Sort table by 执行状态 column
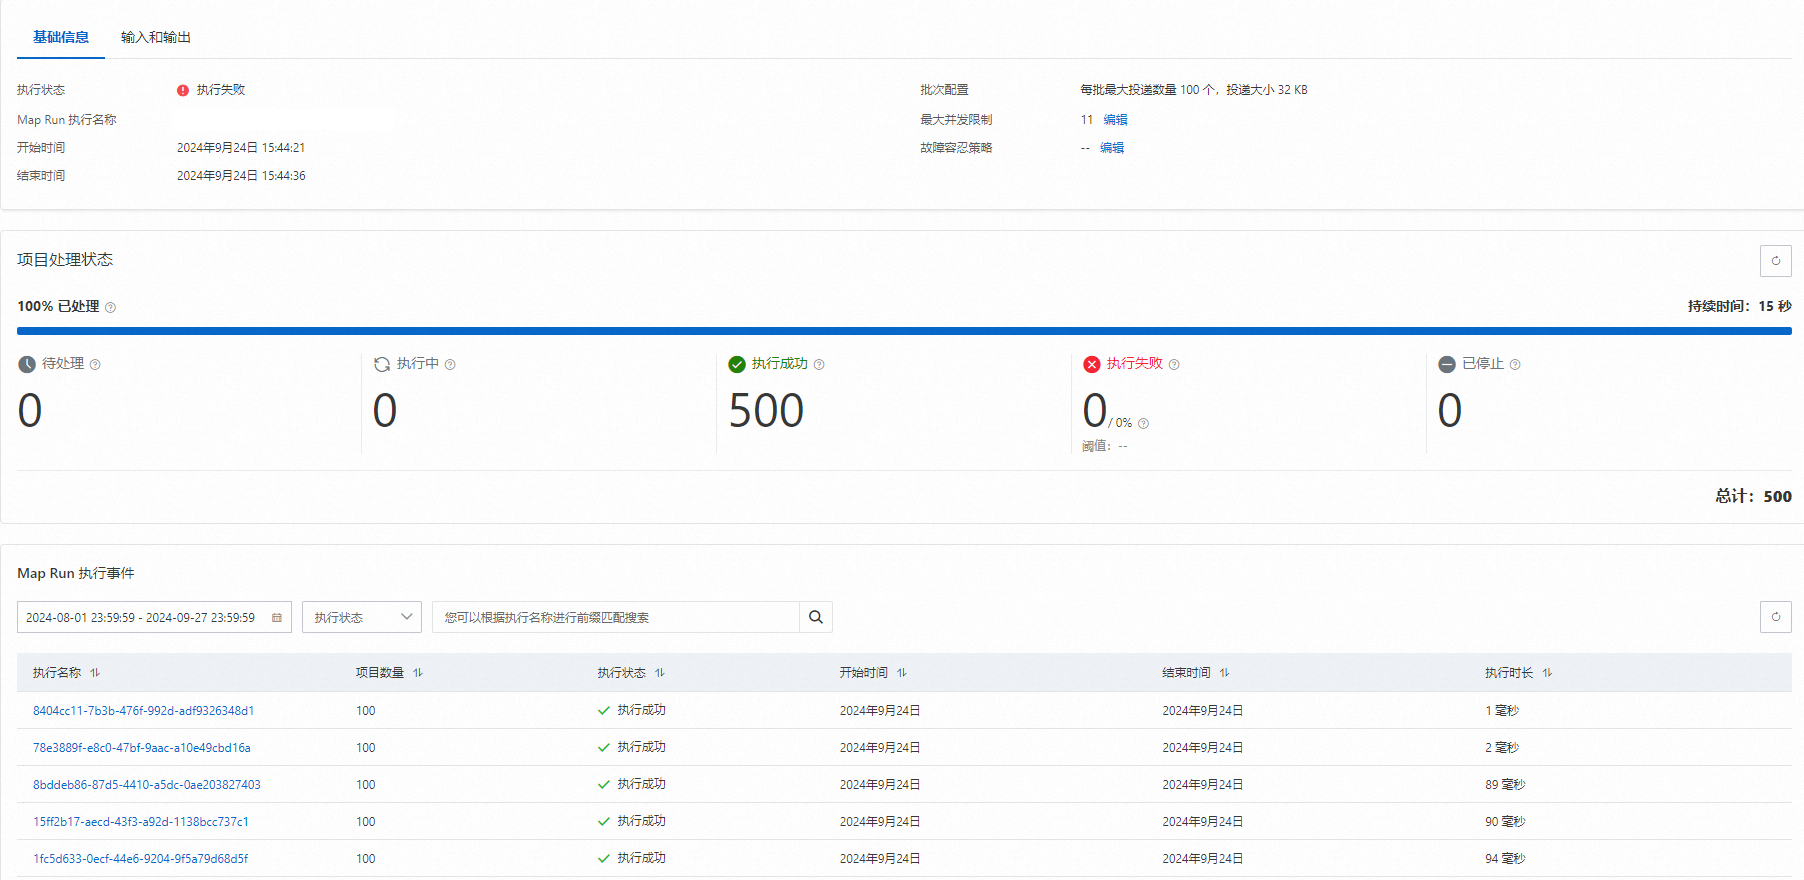The height and width of the screenshot is (880, 1804). pos(660,673)
